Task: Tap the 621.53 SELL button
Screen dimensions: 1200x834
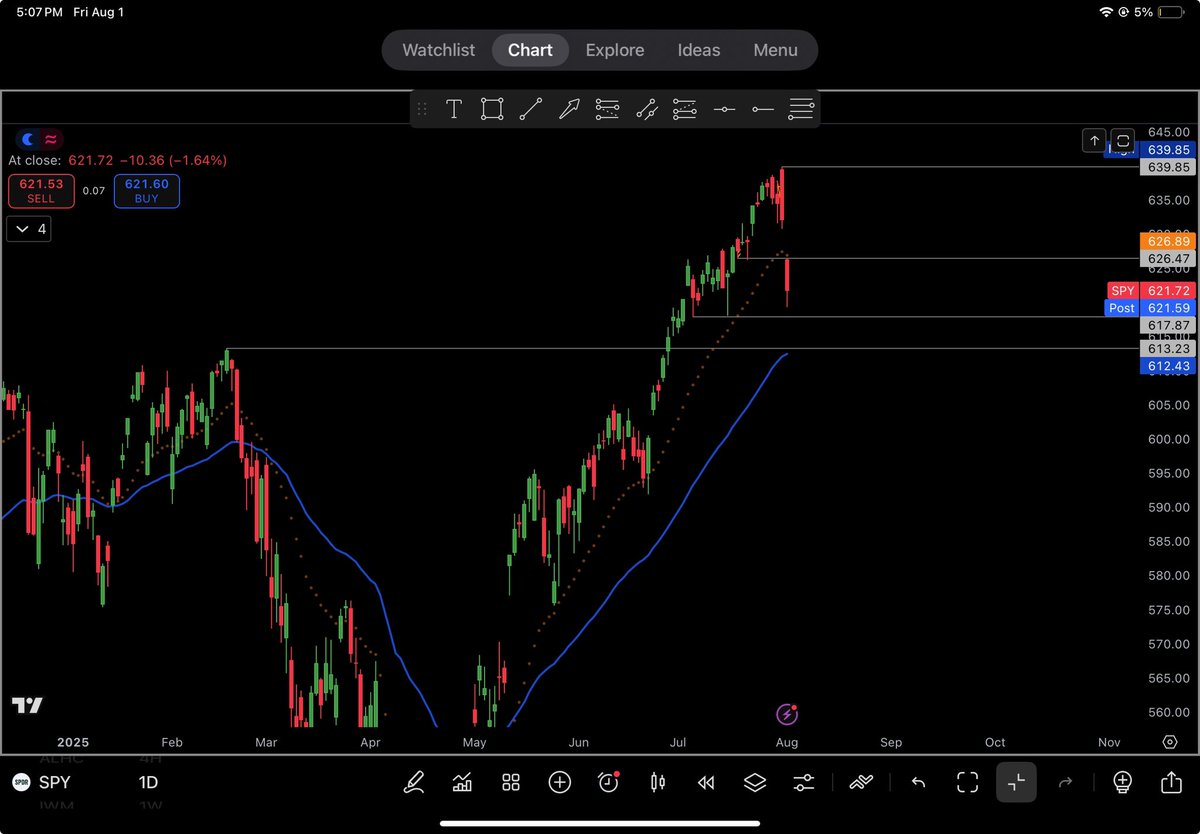Action: pyautogui.click(x=41, y=191)
